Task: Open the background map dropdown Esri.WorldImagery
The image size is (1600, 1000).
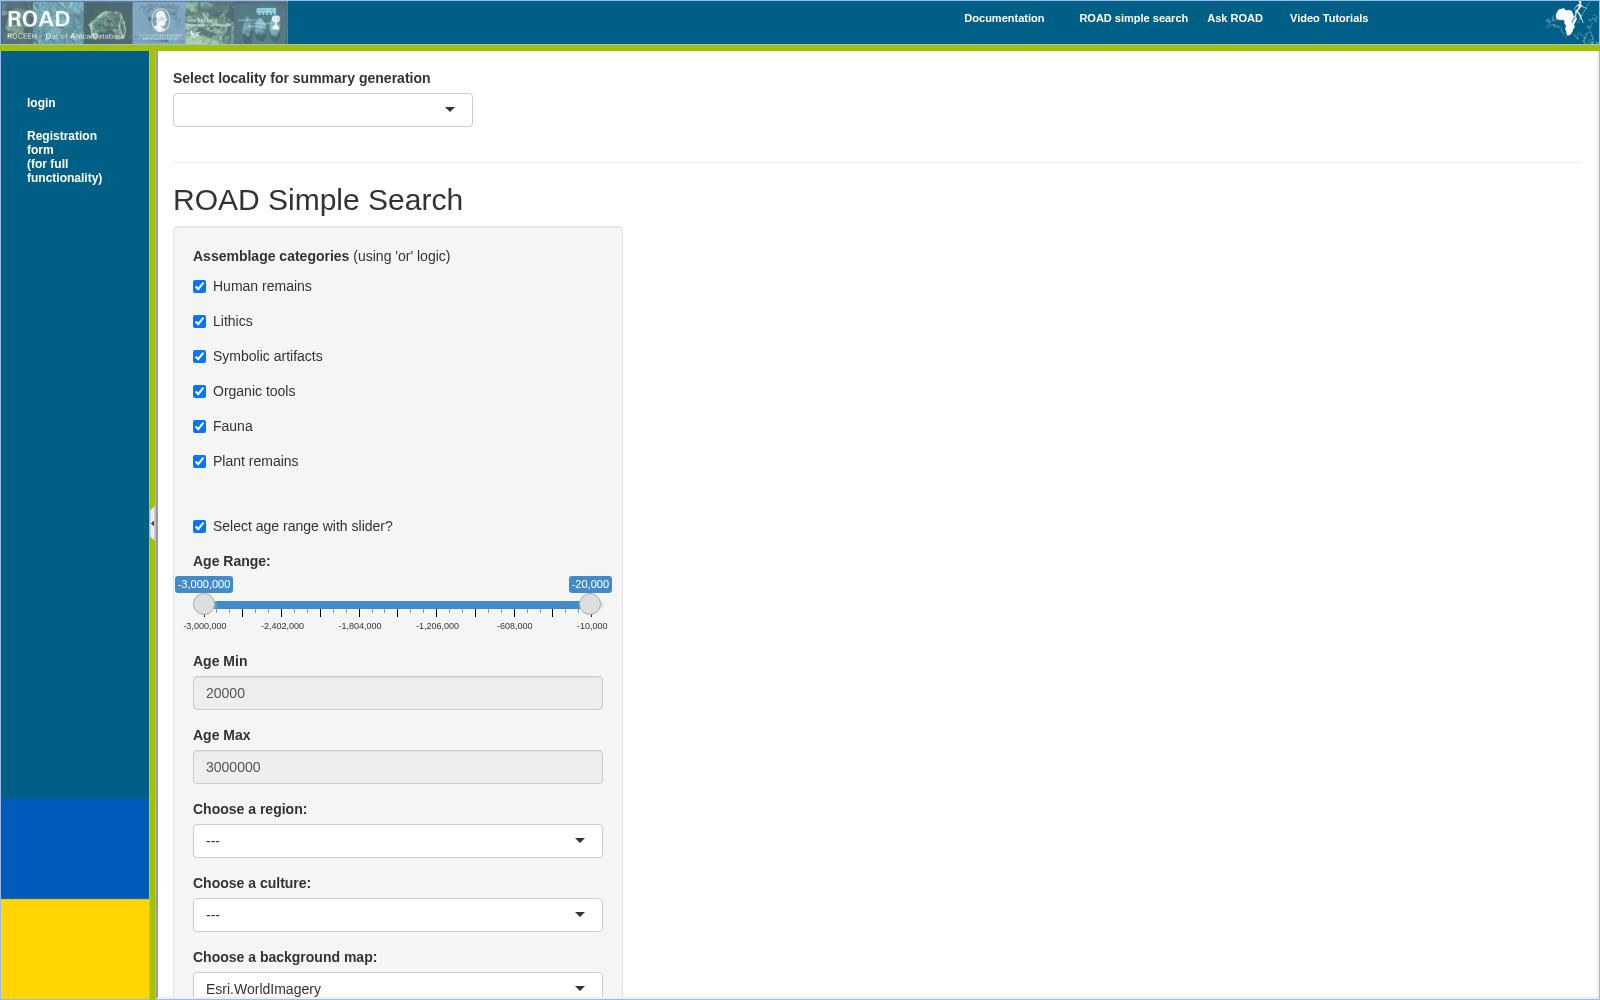Action: pos(398,986)
